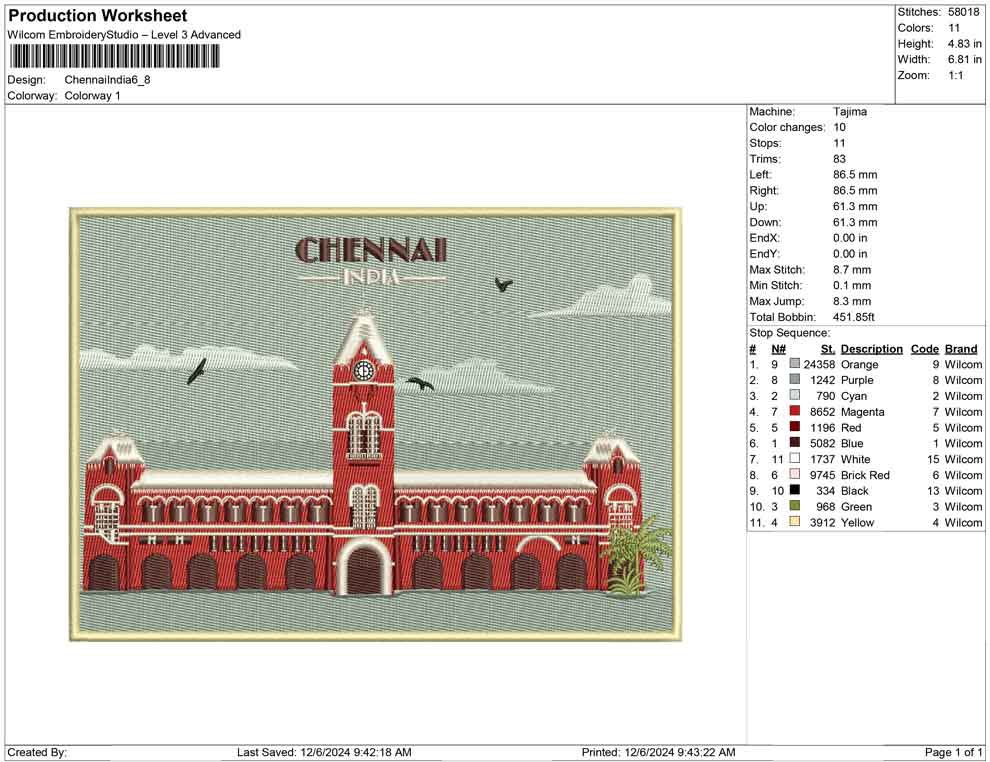990x762 pixels.
Task: Select the Brick Red thread swatch
Action: pos(794,475)
